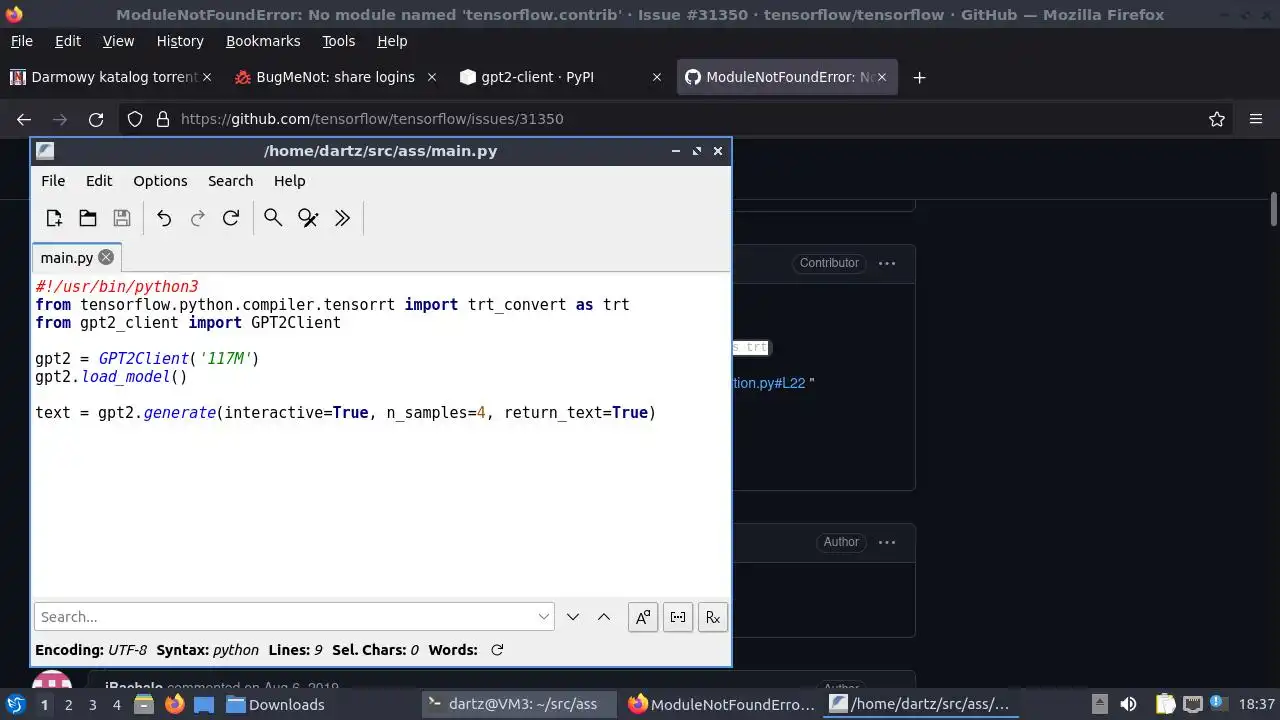This screenshot has width=1280, height=720.
Task: Switch to the BugMeNot: share logins tab
Action: (x=335, y=77)
